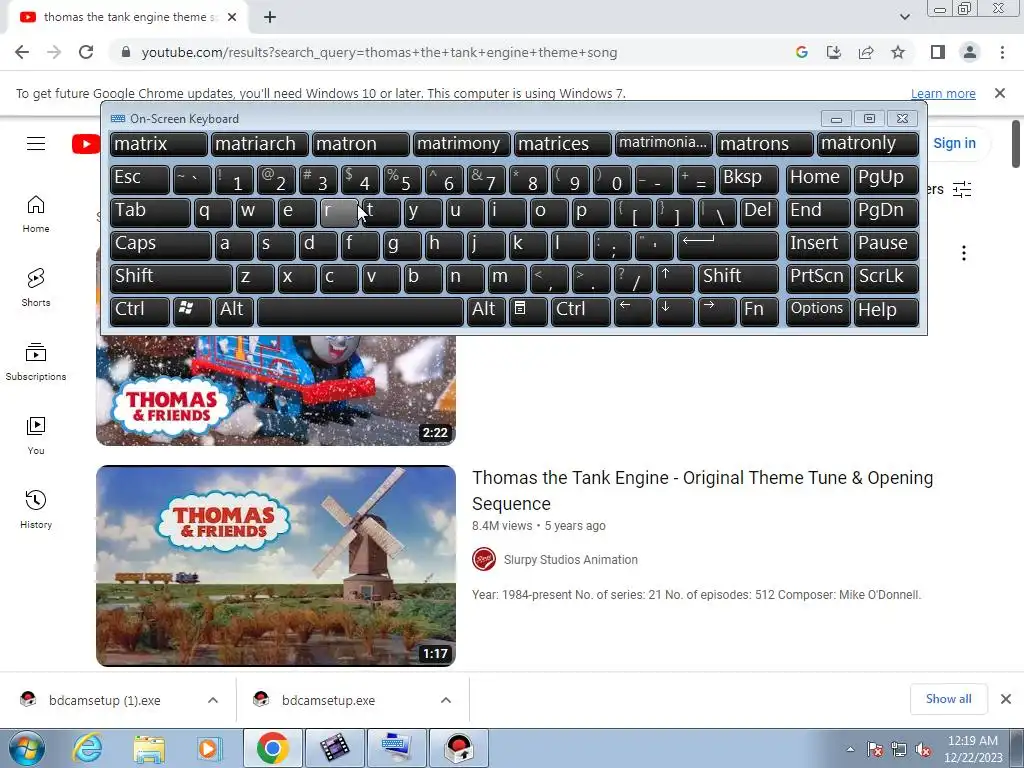This screenshot has height=768, width=1024.
Task: Toggle the left Shift key on-screen
Action: coord(171,278)
